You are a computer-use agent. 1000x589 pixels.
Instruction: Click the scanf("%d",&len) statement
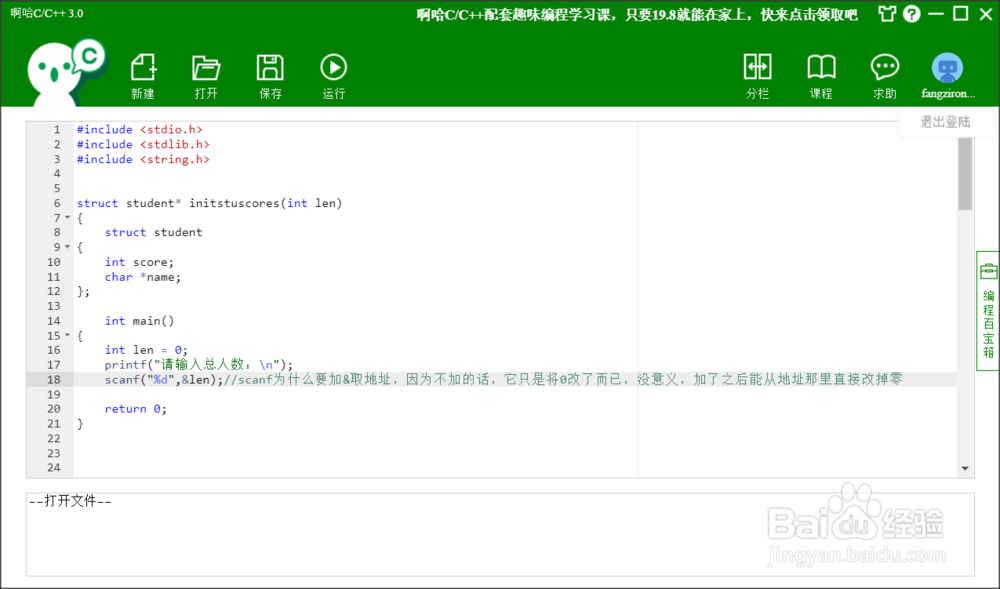point(164,379)
